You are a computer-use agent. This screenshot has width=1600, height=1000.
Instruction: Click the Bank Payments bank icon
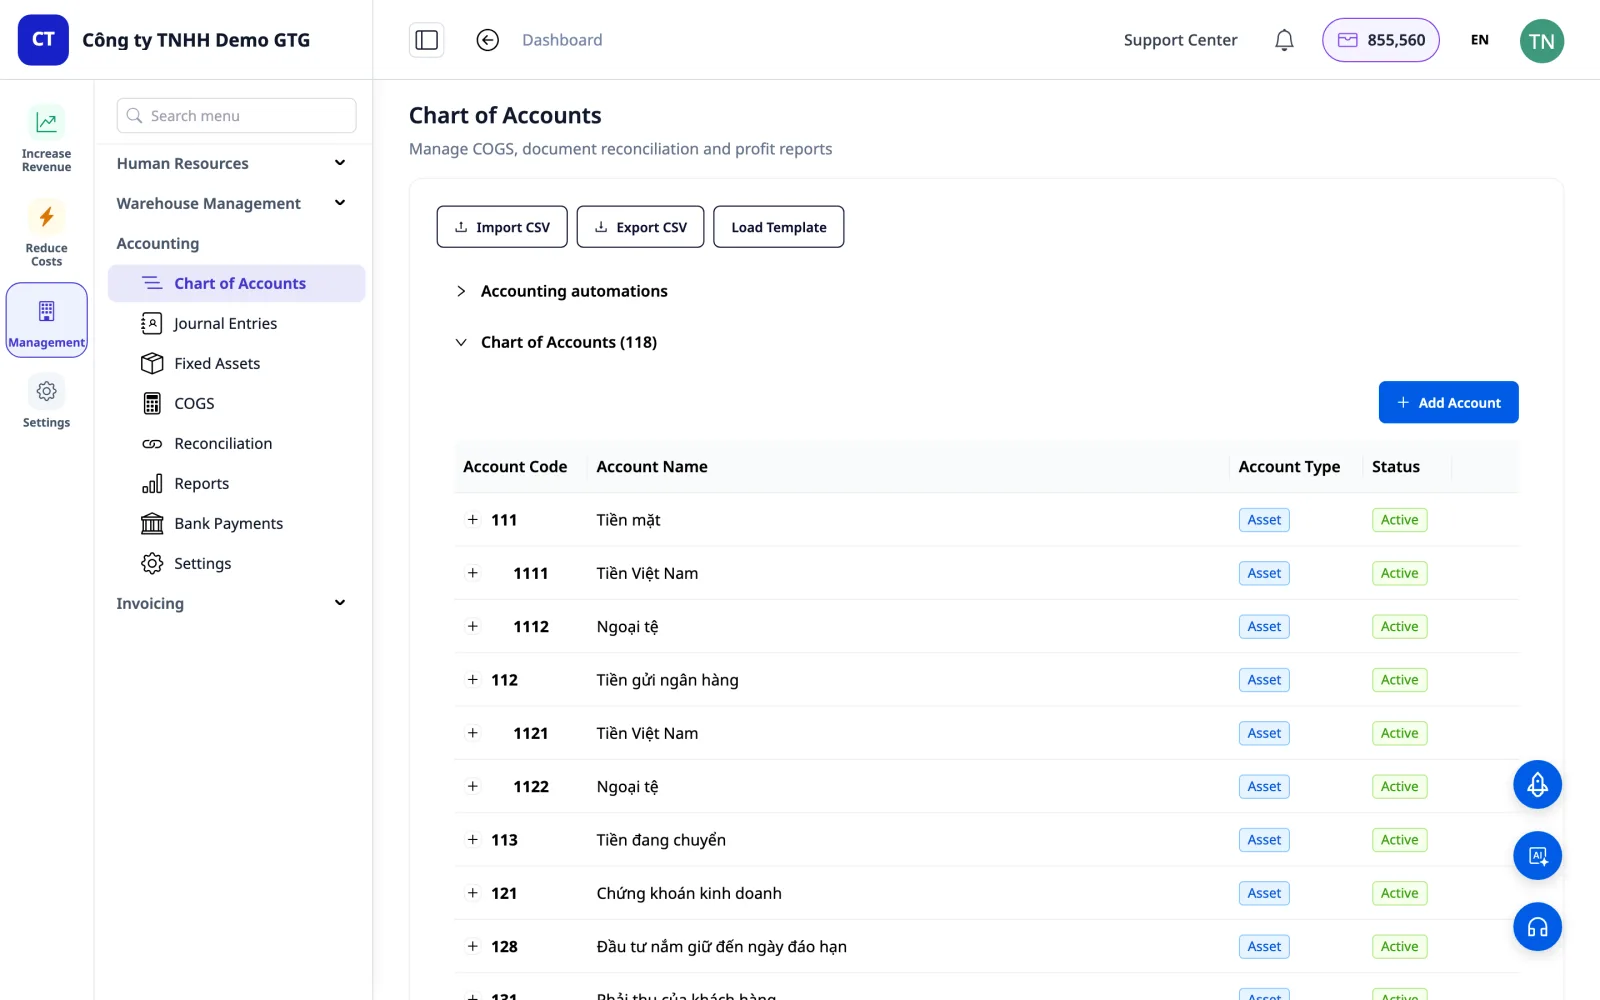(152, 523)
